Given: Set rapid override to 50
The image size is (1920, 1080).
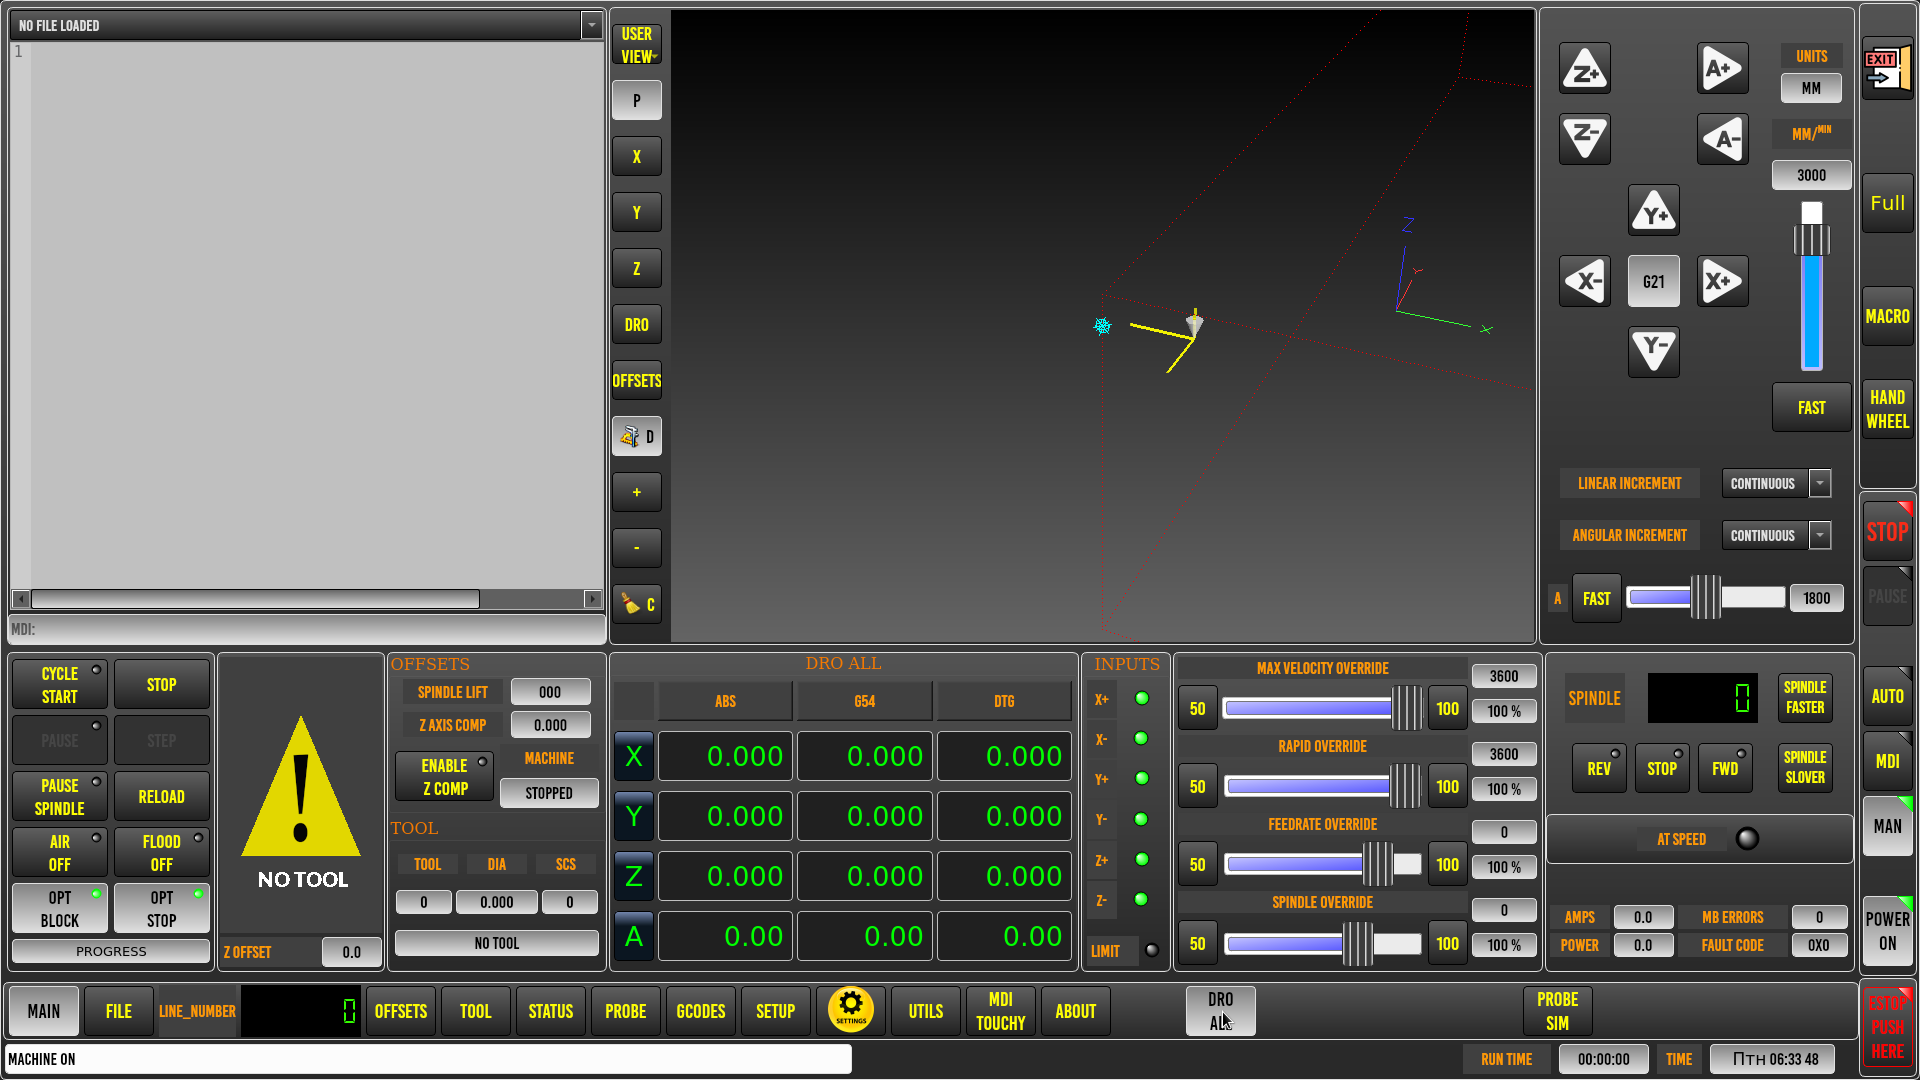Looking at the screenshot, I should pos(1197,786).
